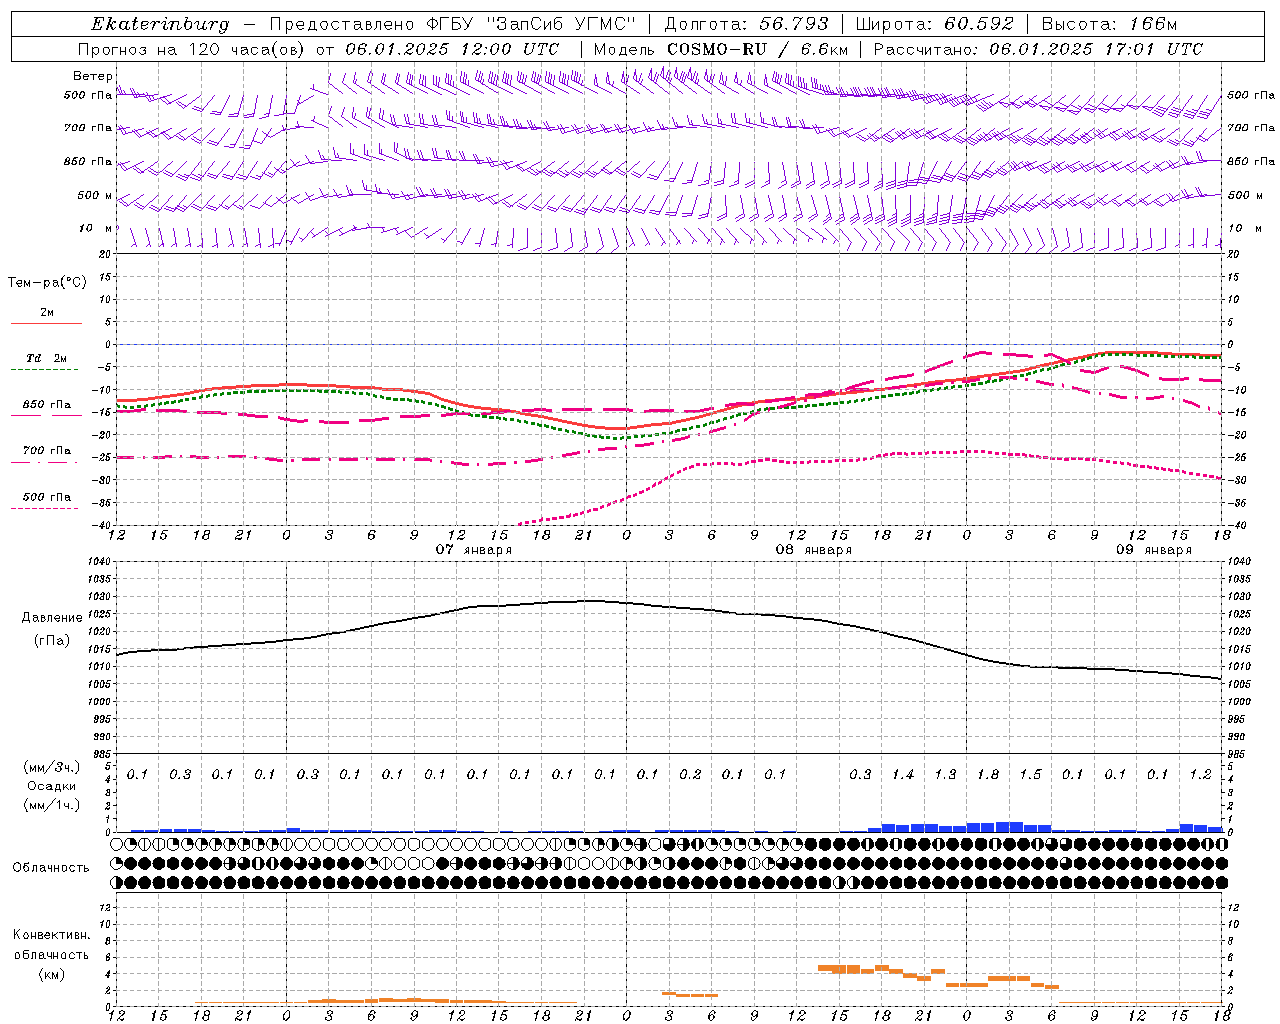Click the 'Высота: 166м' header value
The height and width of the screenshot is (1024, 1280).
point(1109,24)
